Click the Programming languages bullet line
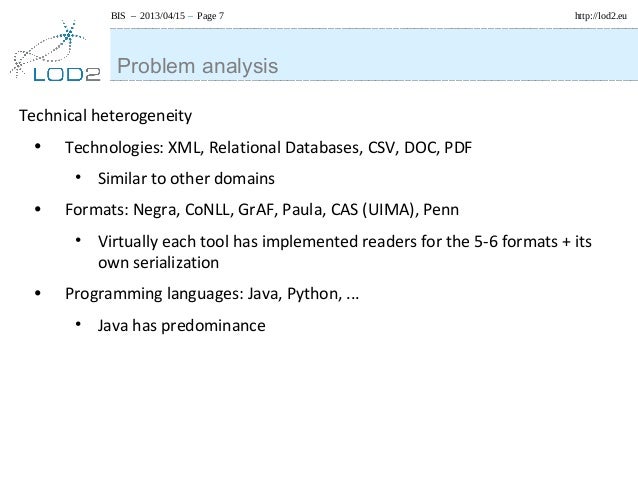This screenshot has height=479, width=638. click(x=212, y=294)
